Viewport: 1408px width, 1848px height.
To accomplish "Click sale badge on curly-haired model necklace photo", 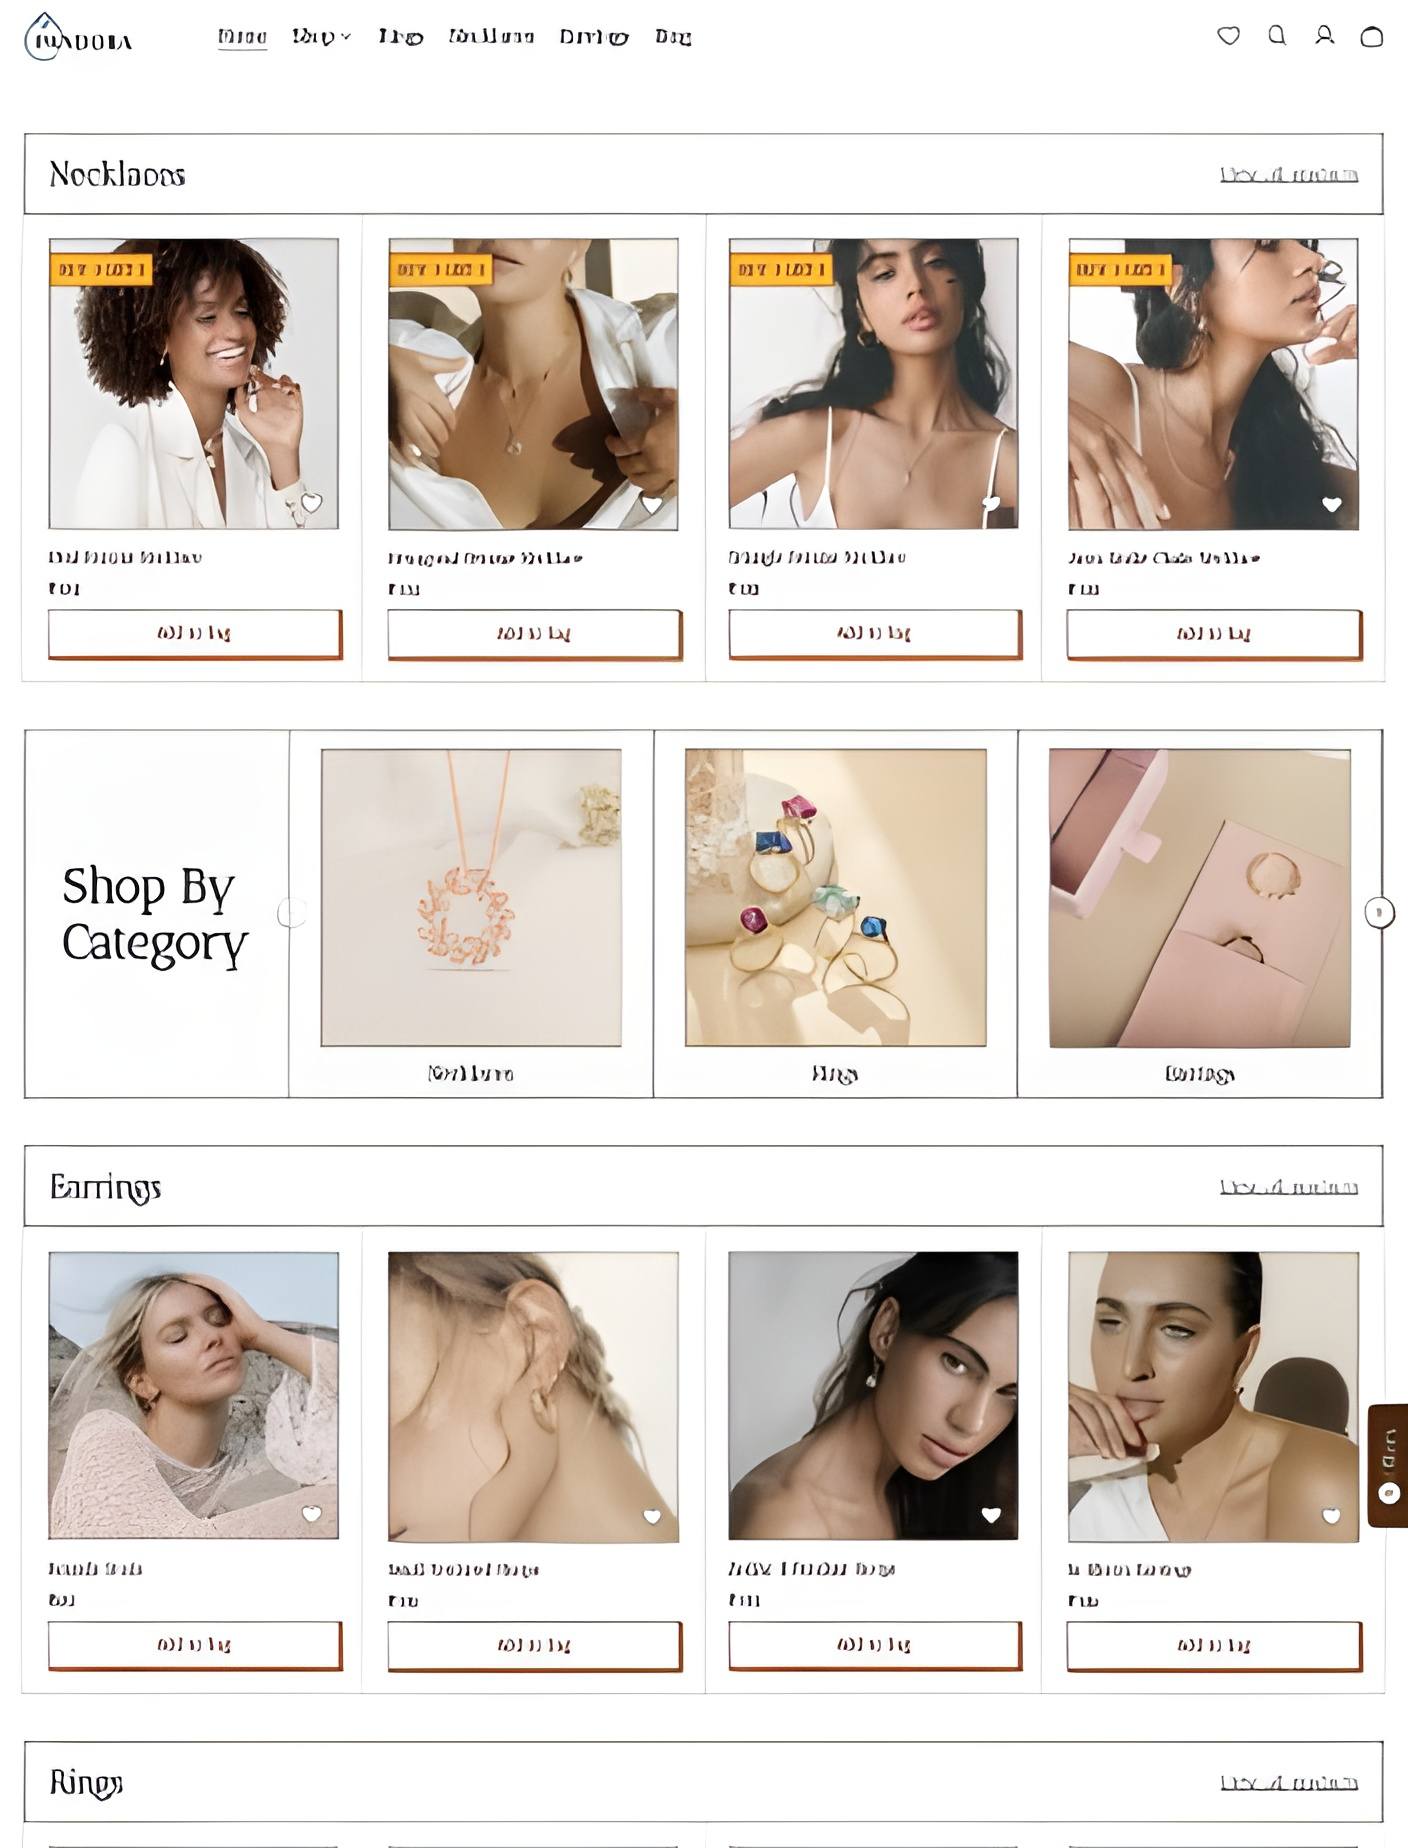I will [101, 269].
